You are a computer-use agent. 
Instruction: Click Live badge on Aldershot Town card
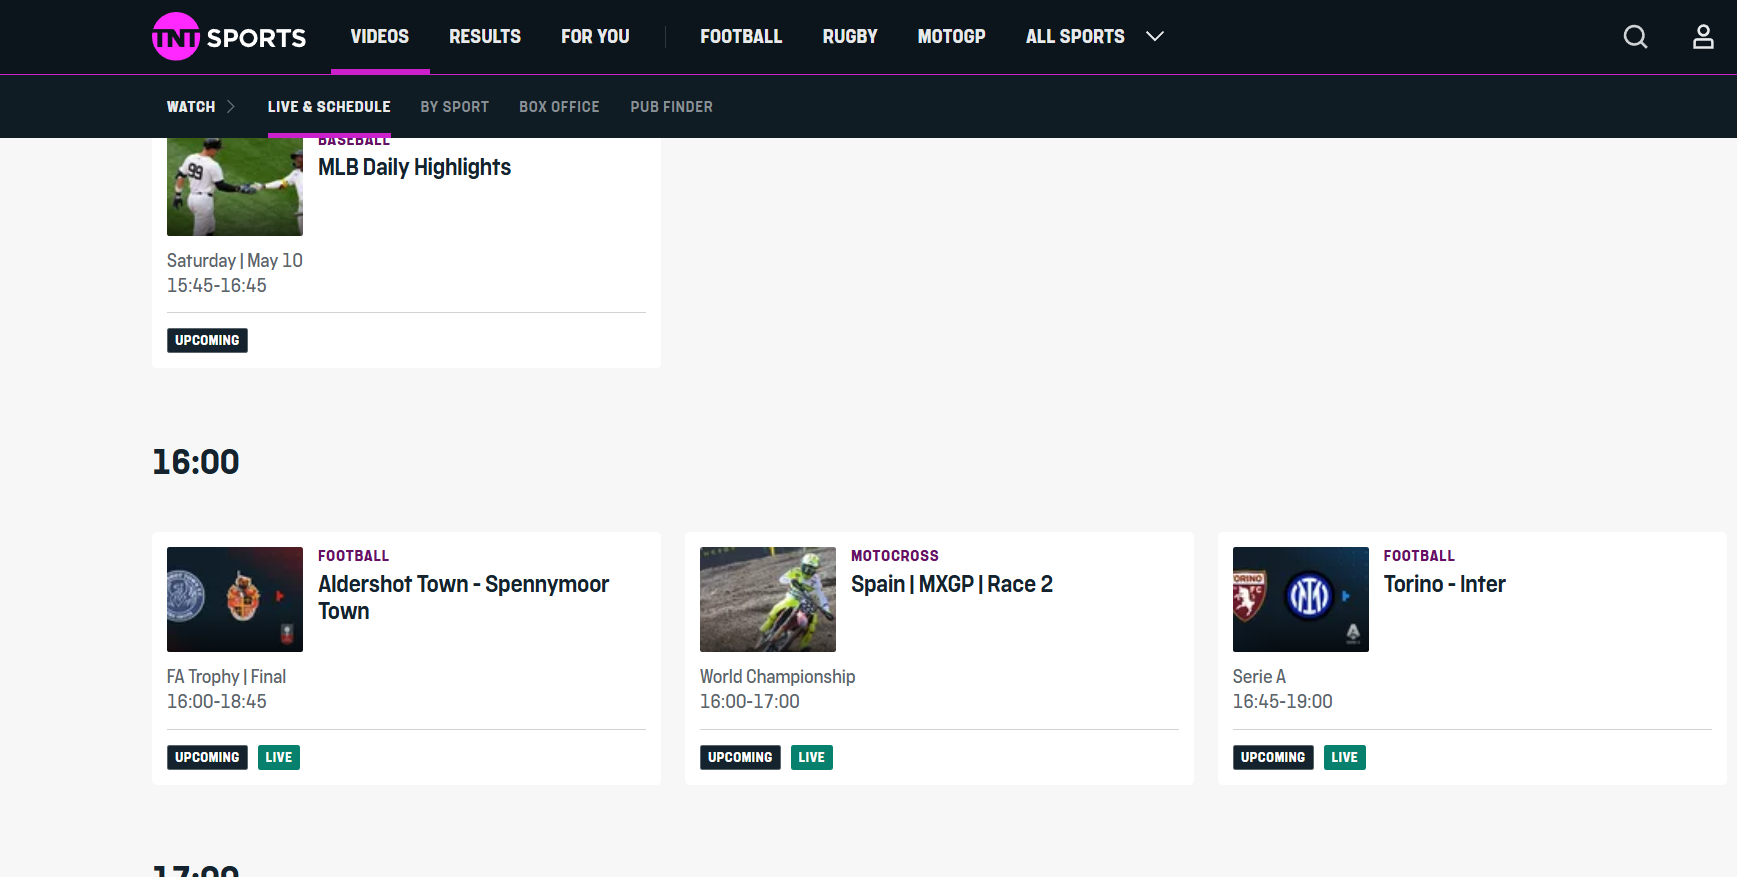279,757
